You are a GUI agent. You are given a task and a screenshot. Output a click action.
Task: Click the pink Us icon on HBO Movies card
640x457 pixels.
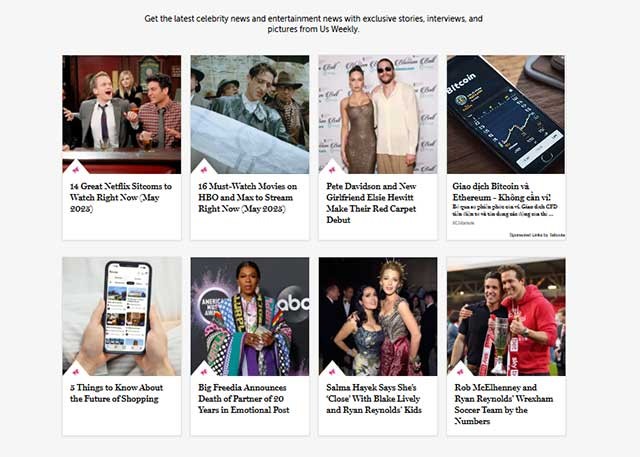(204, 170)
